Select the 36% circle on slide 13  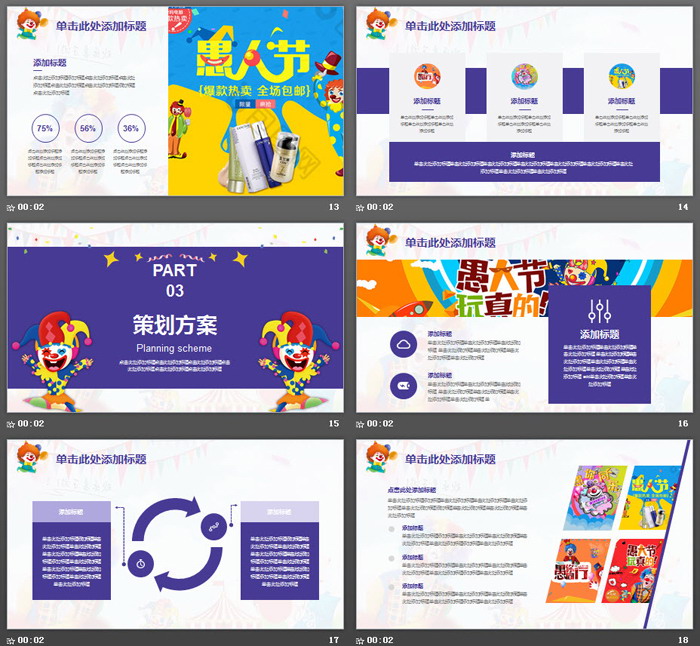click(x=130, y=129)
